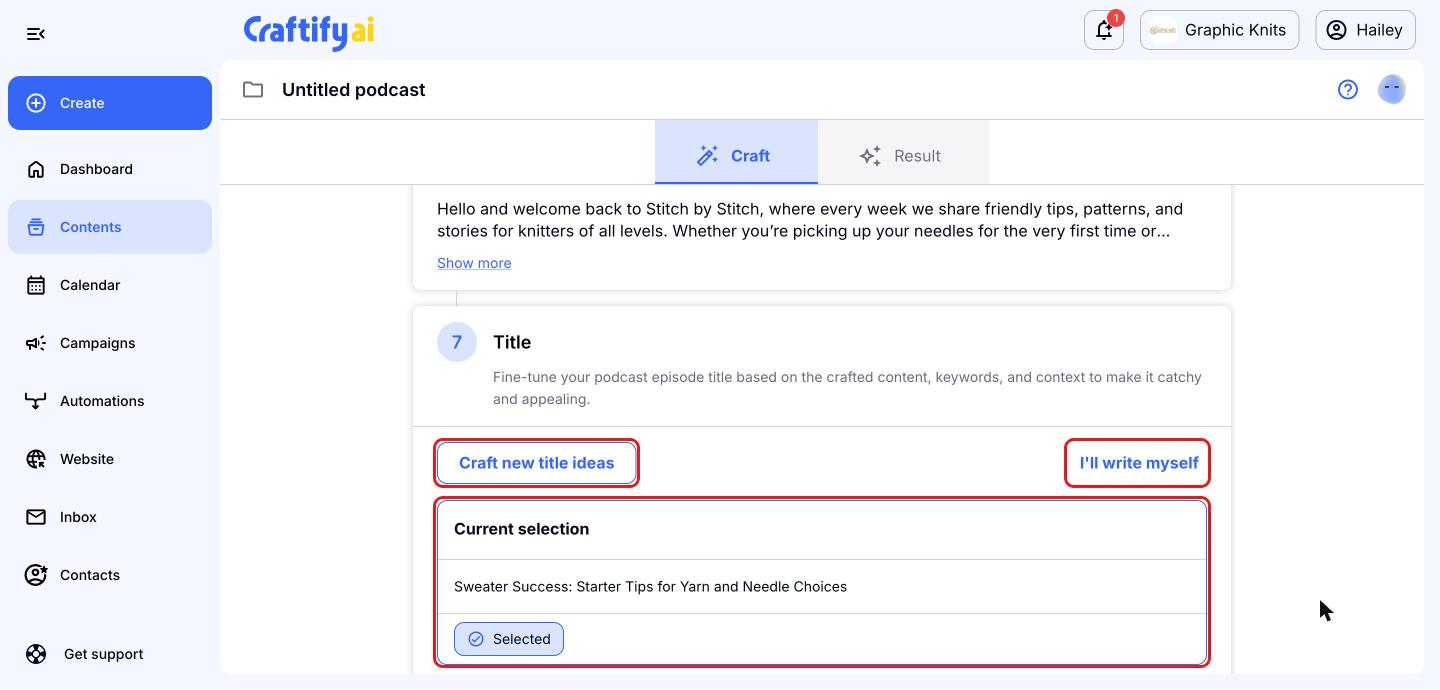Open Dashboard from the sidebar
This screenshot has width=1440, height=690.
tap(110, 169)
